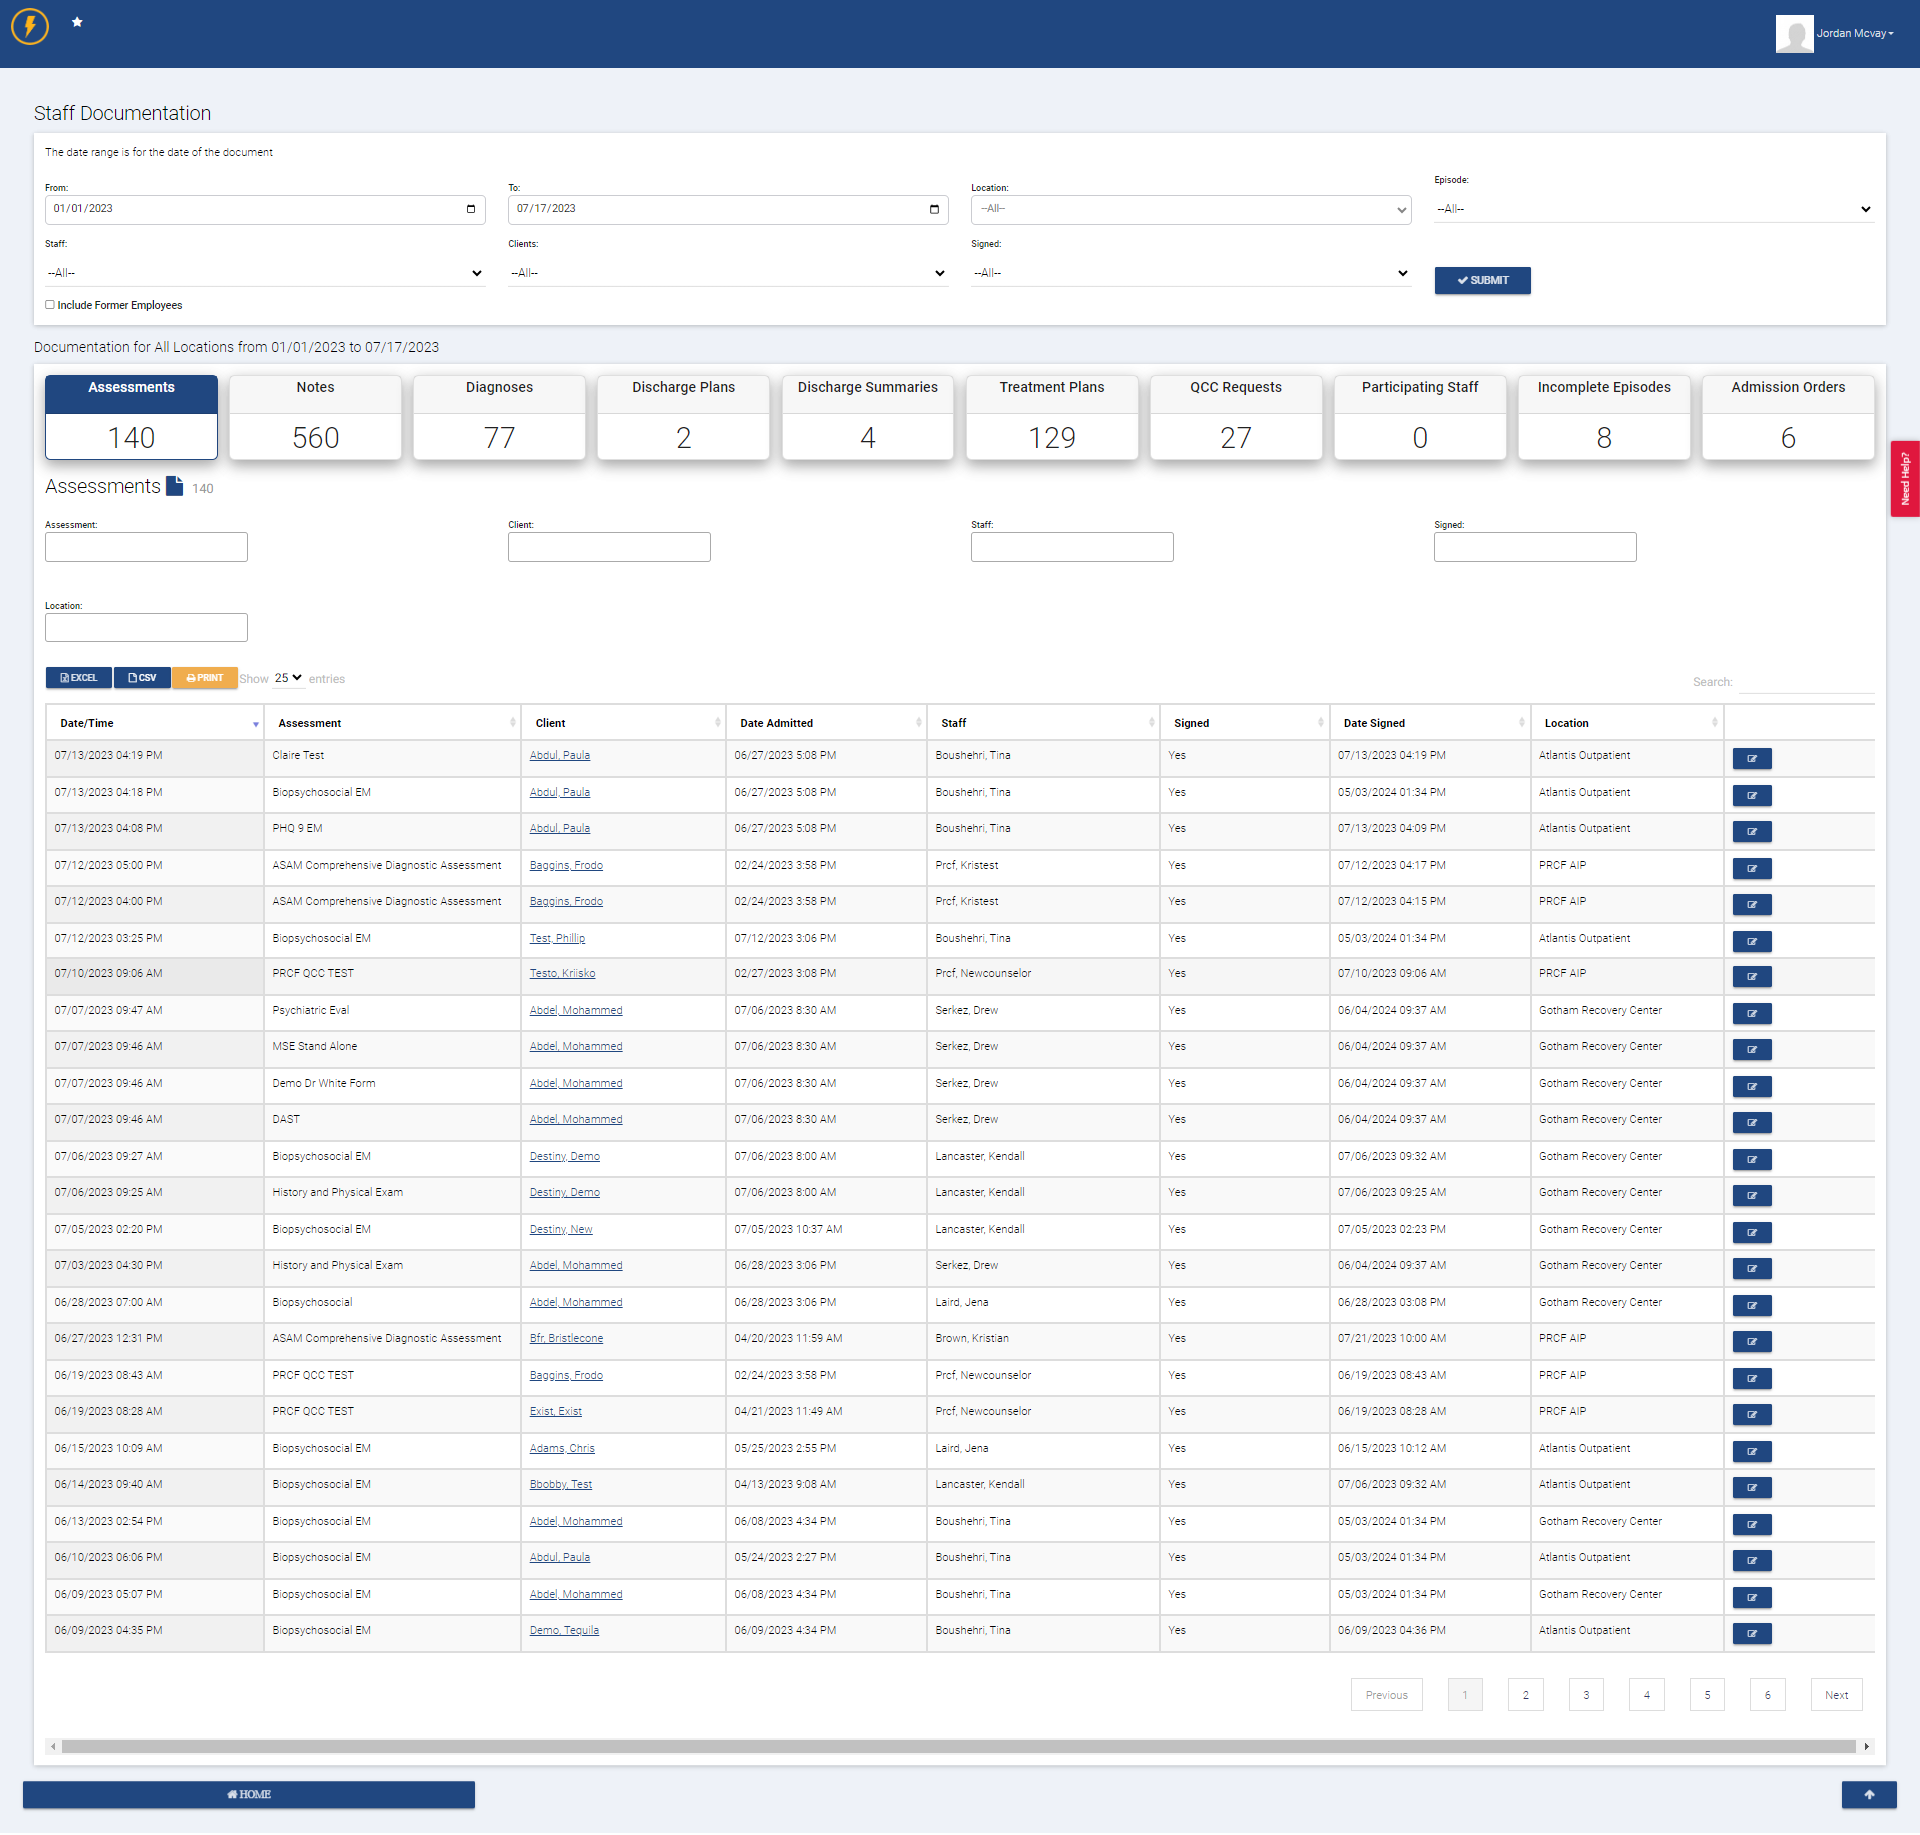Expand the Clients filter dropdown

[x=728, y=273]
